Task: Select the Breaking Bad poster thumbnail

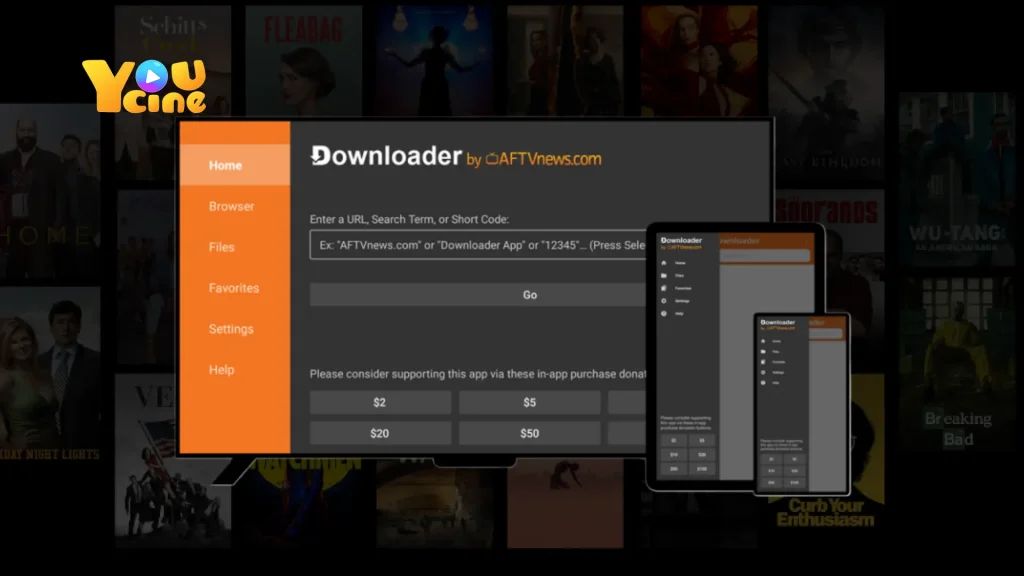Action: point(957,362)
